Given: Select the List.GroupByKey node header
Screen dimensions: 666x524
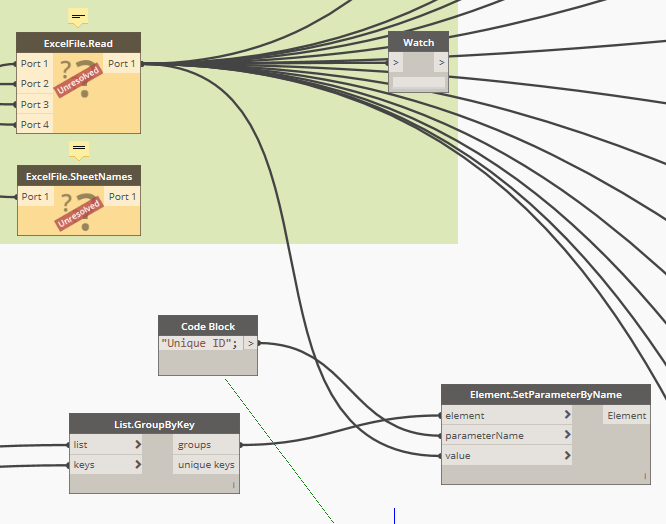Looking at the screenshot, I should click(x=155, y=424).
